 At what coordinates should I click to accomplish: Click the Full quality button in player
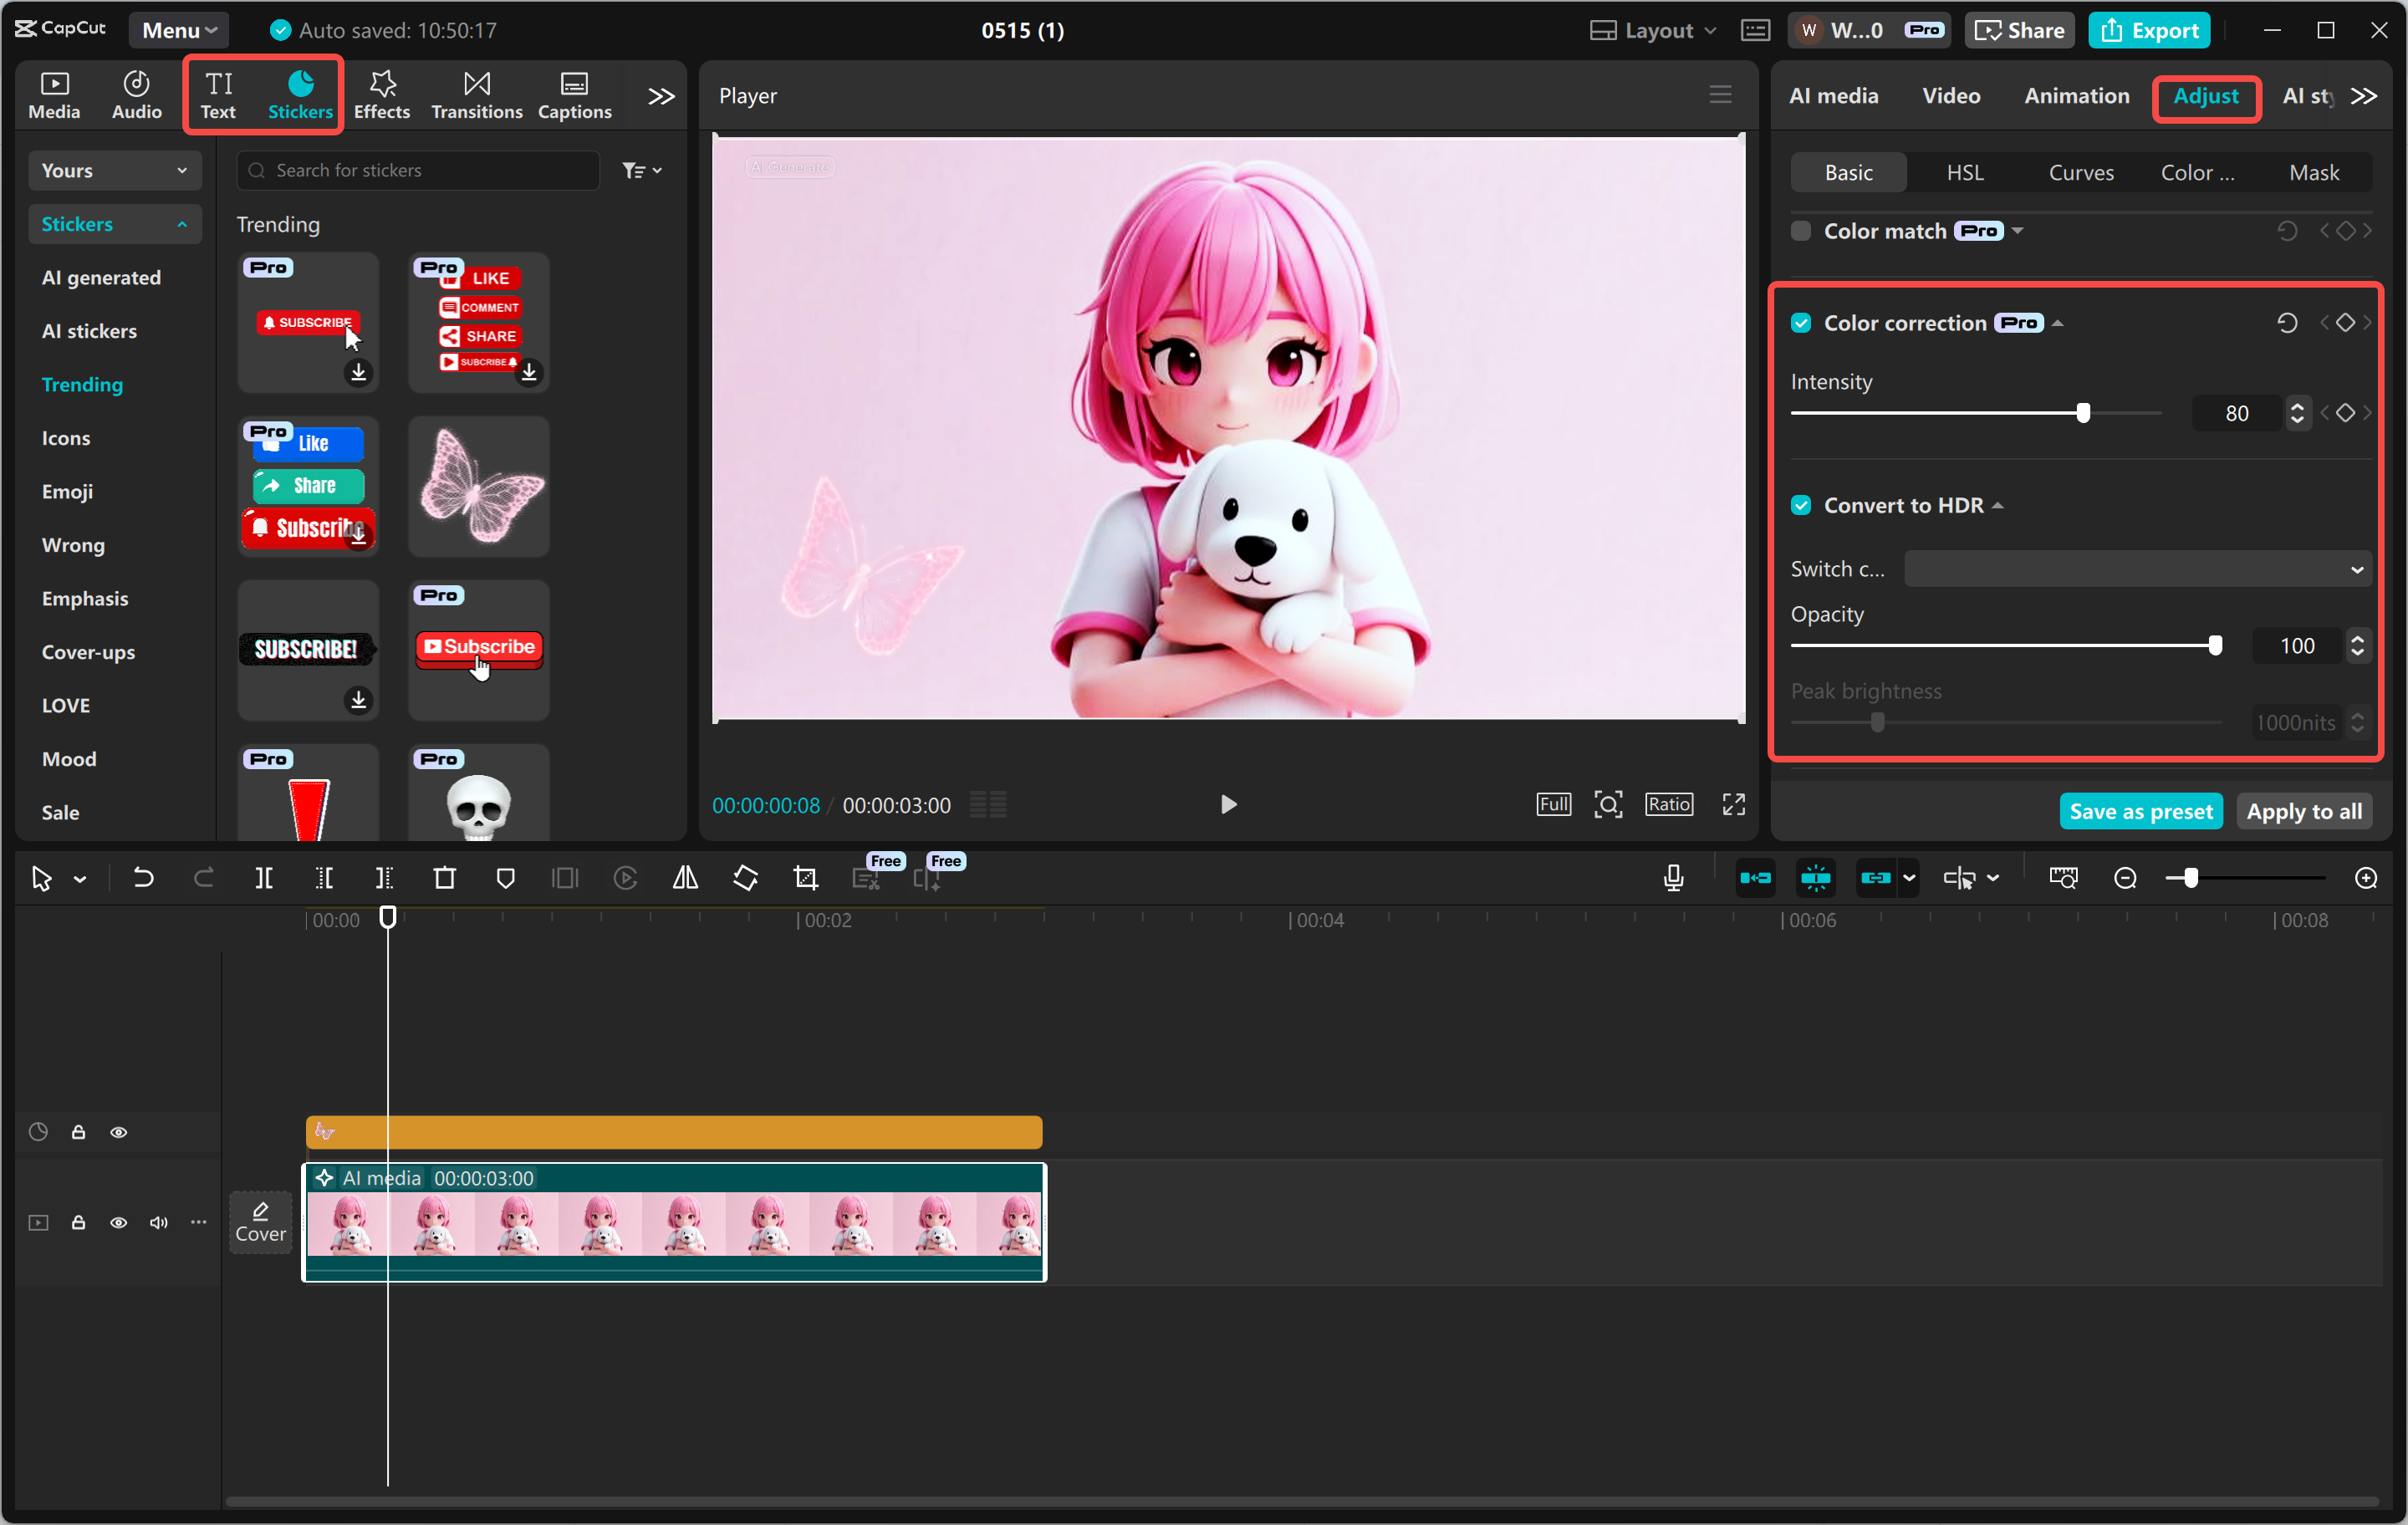click(1553, 804)
